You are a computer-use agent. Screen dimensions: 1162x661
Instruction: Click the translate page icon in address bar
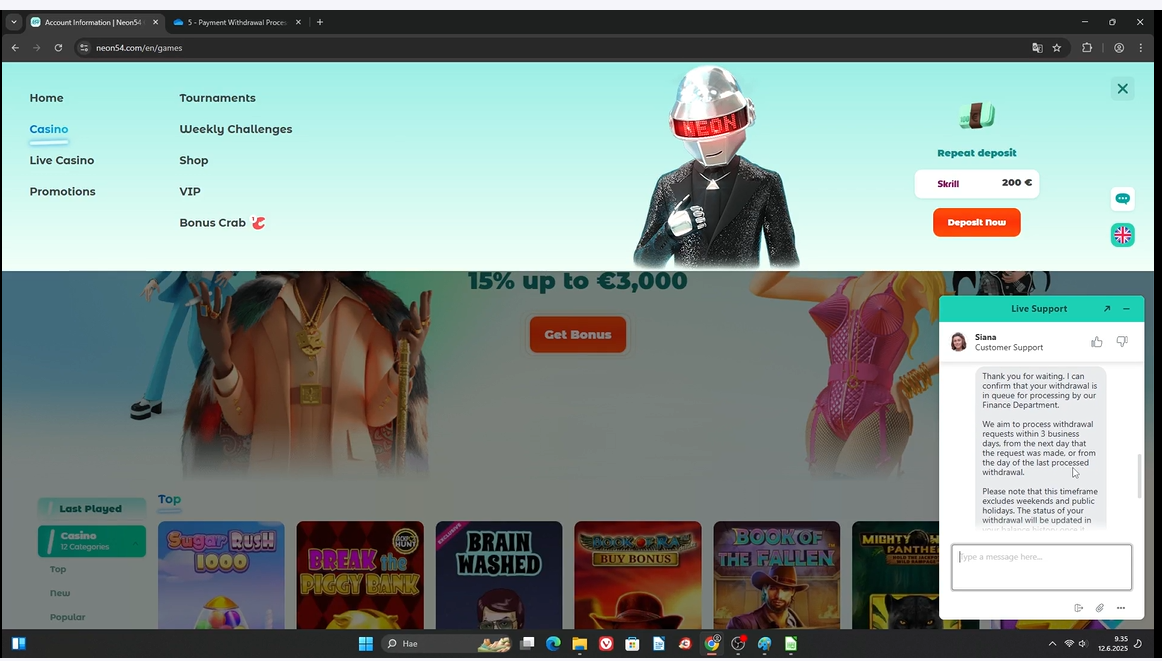tap(1037, 47)
